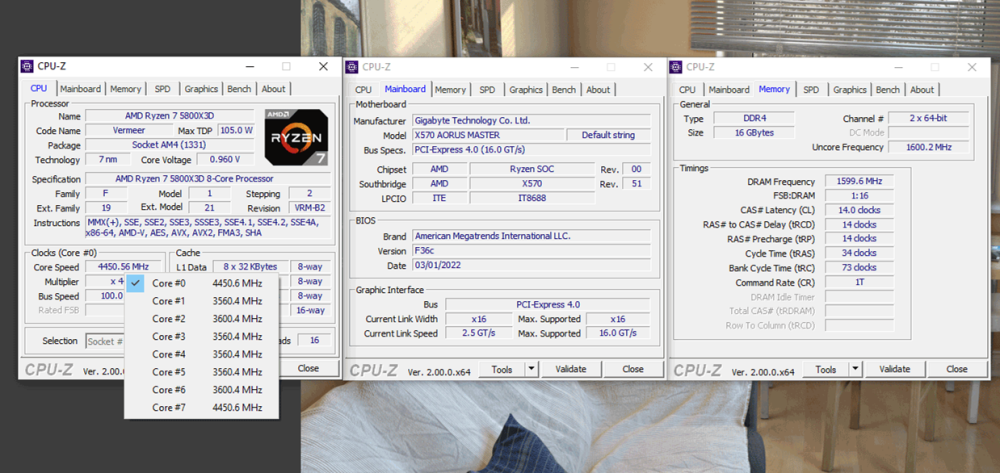This screenshot has height=473, width=1000.
Task: Click Tools button in the Memory window
Action: tap(826, 369)
